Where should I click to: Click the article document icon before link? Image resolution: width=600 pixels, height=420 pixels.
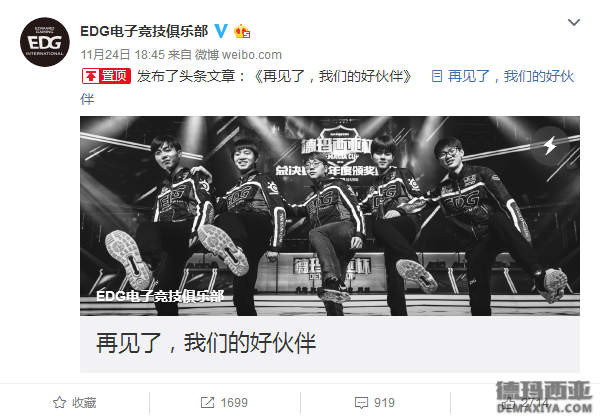click(x=437, y=76)
